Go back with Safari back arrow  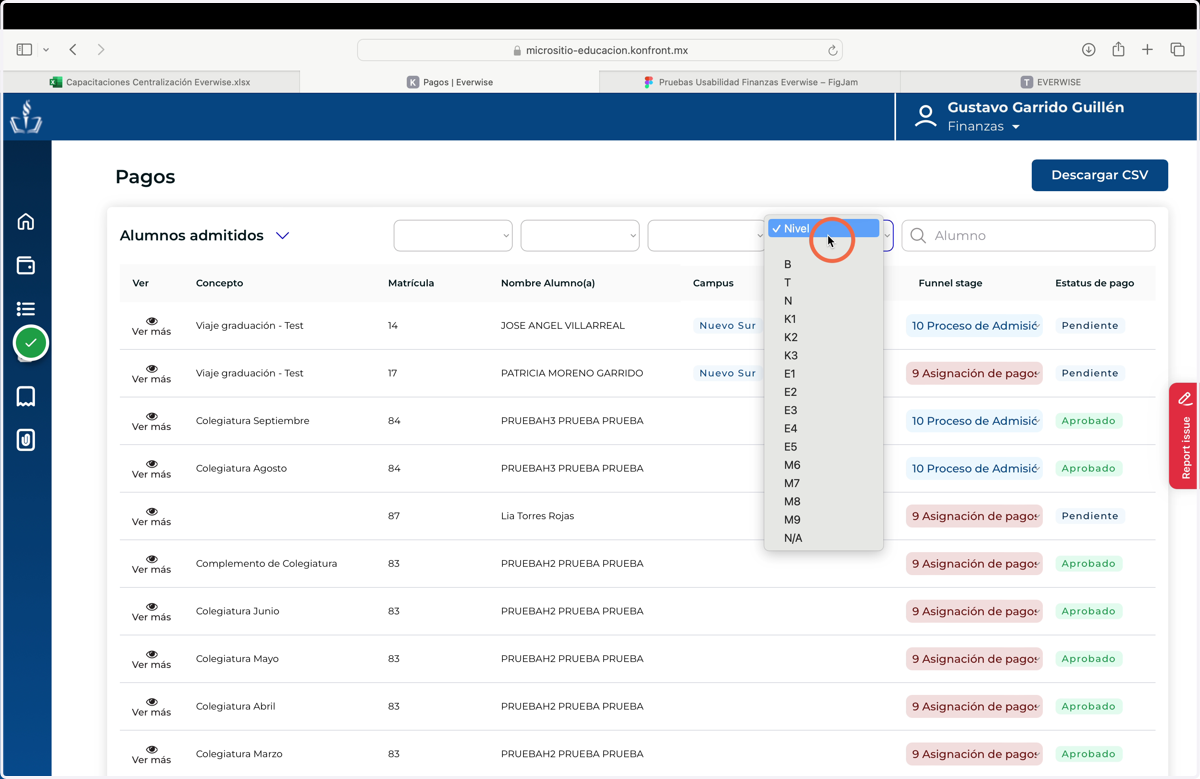tap(73, 50)
